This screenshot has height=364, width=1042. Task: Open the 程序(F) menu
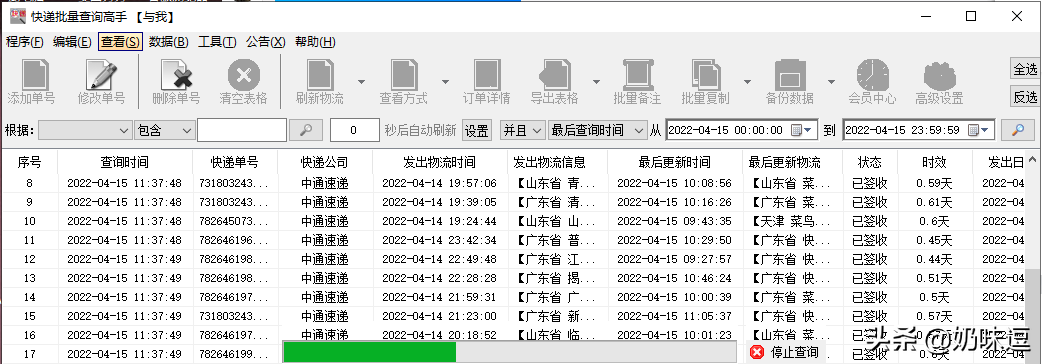(25, 42)
